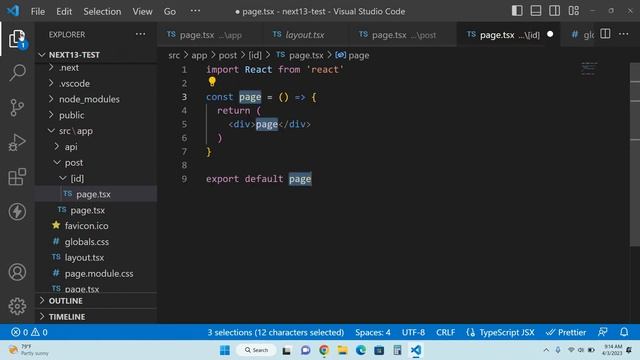Open the Selection menu
640x360 pixels.
point(102,11)
